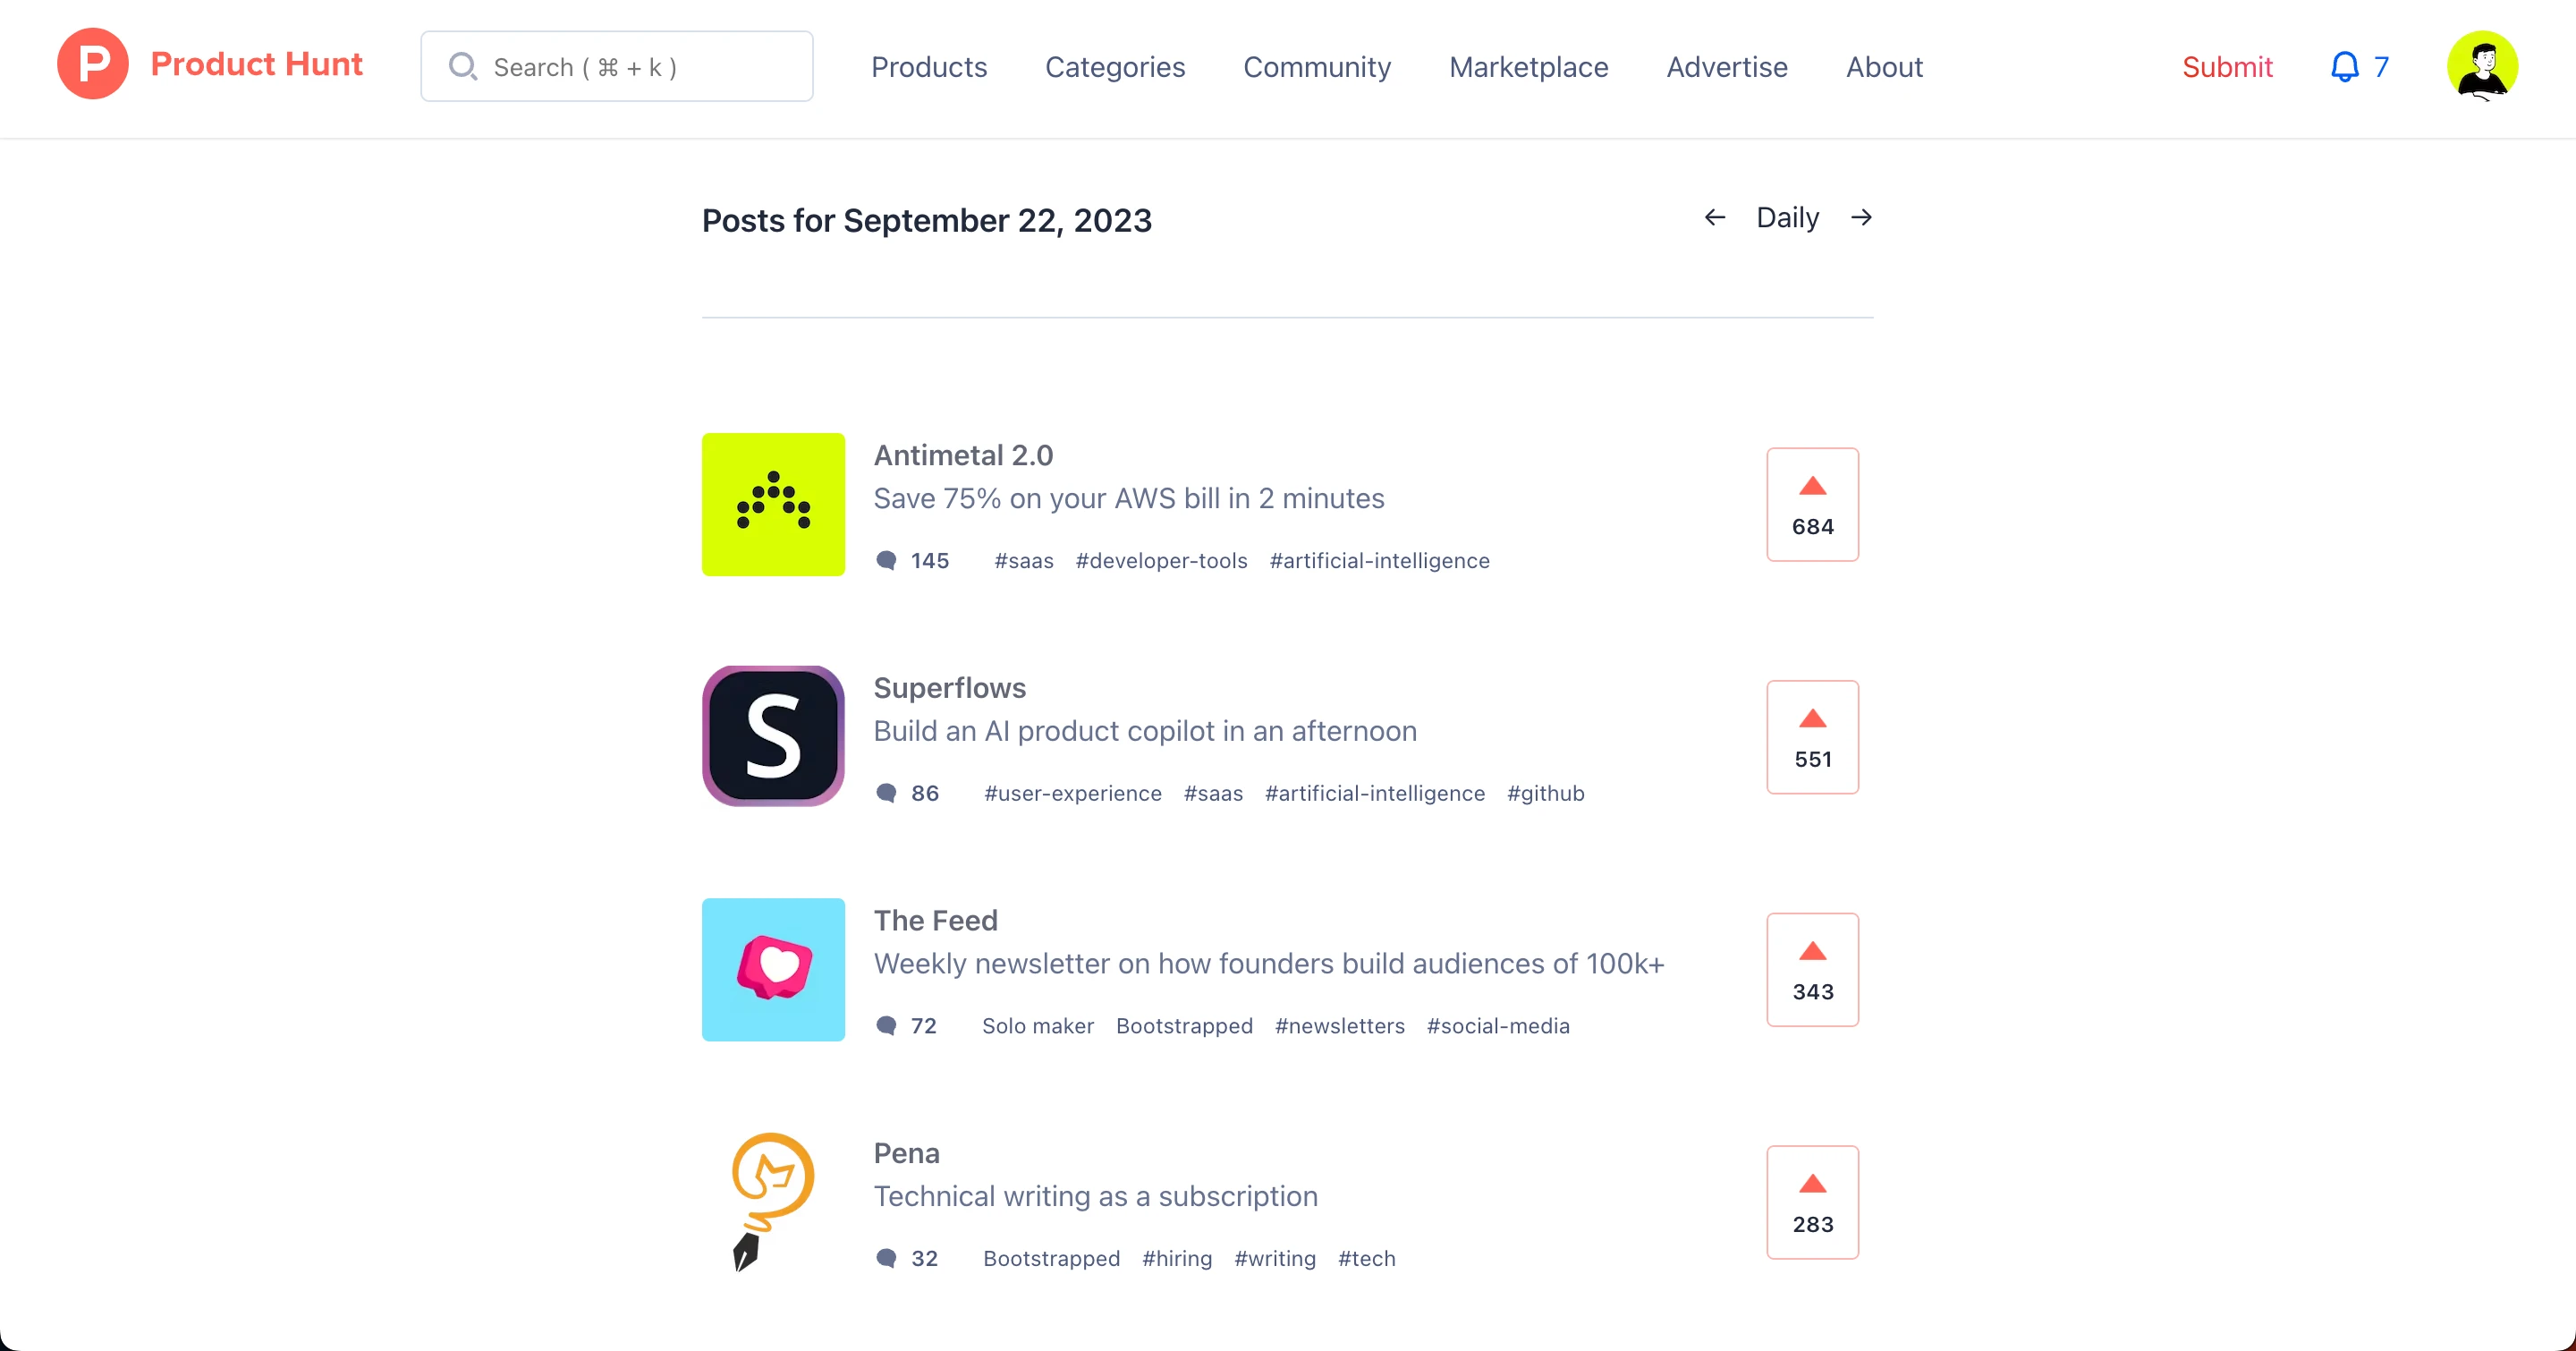Open the Antimetal 2.0 green thumbnail

[773, 504]
